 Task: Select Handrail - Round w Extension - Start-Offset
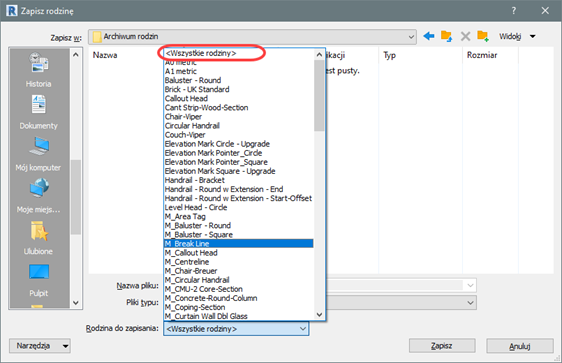pyautogui.click(x=238, y=198)
